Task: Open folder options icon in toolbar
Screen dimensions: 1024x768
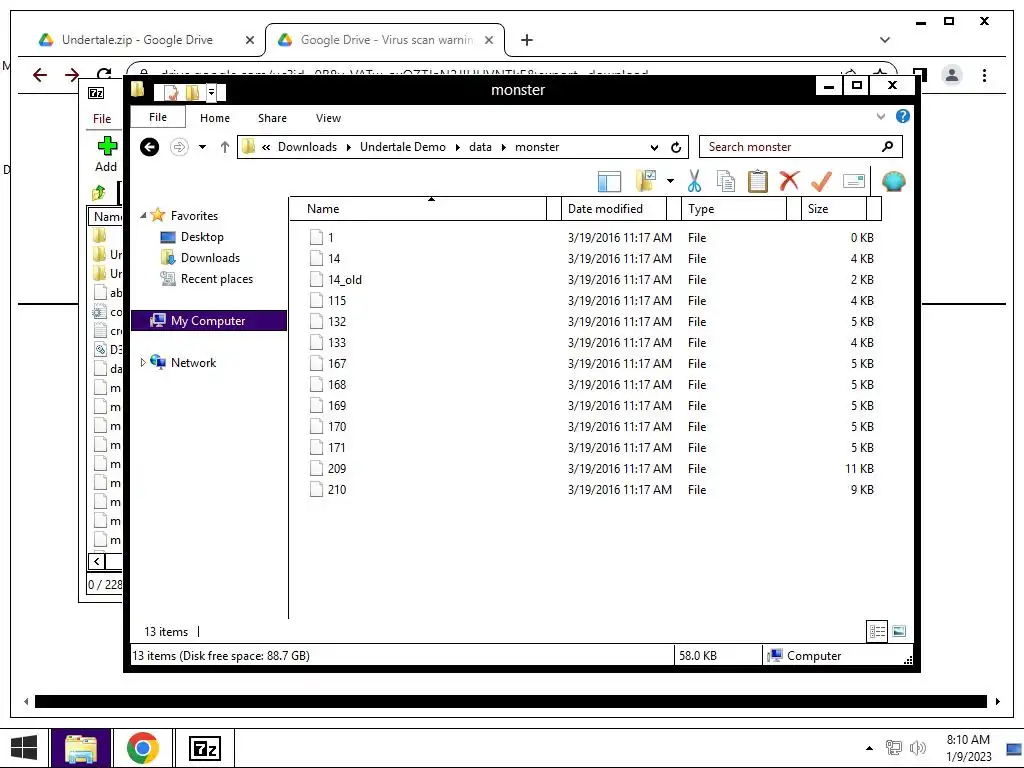Action: (645, 181)
